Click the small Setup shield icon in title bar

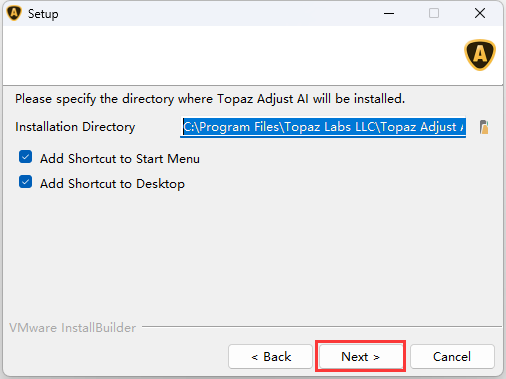point(14,13)
